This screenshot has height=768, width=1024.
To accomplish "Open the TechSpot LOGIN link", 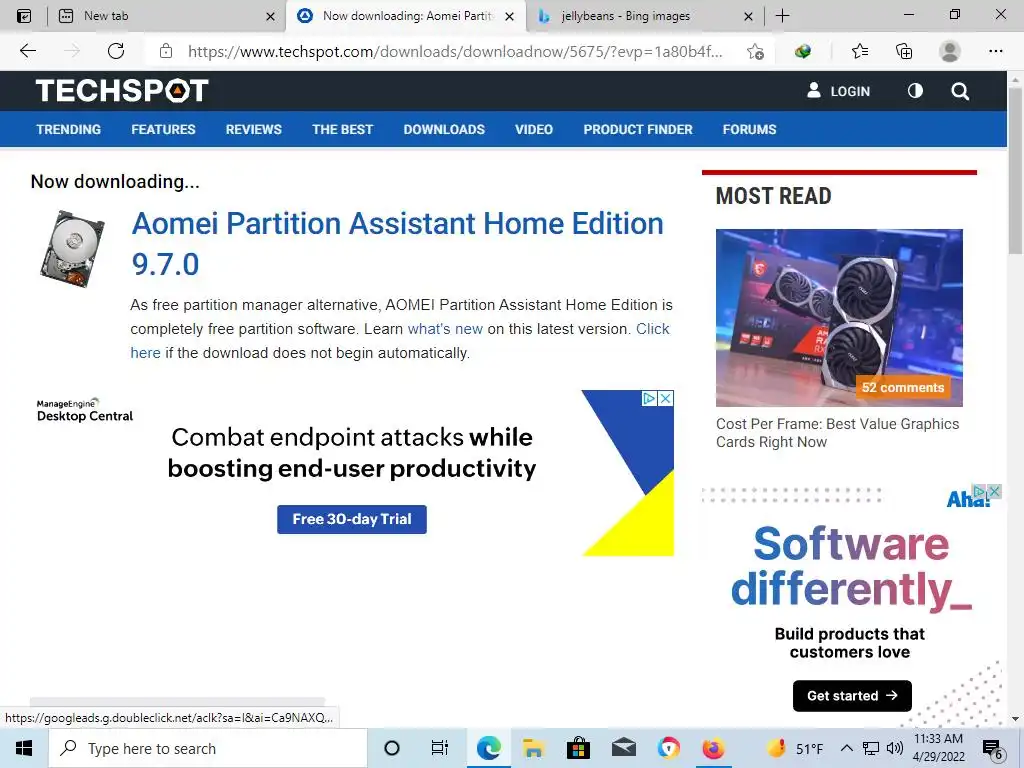I will tap(839, 91).
